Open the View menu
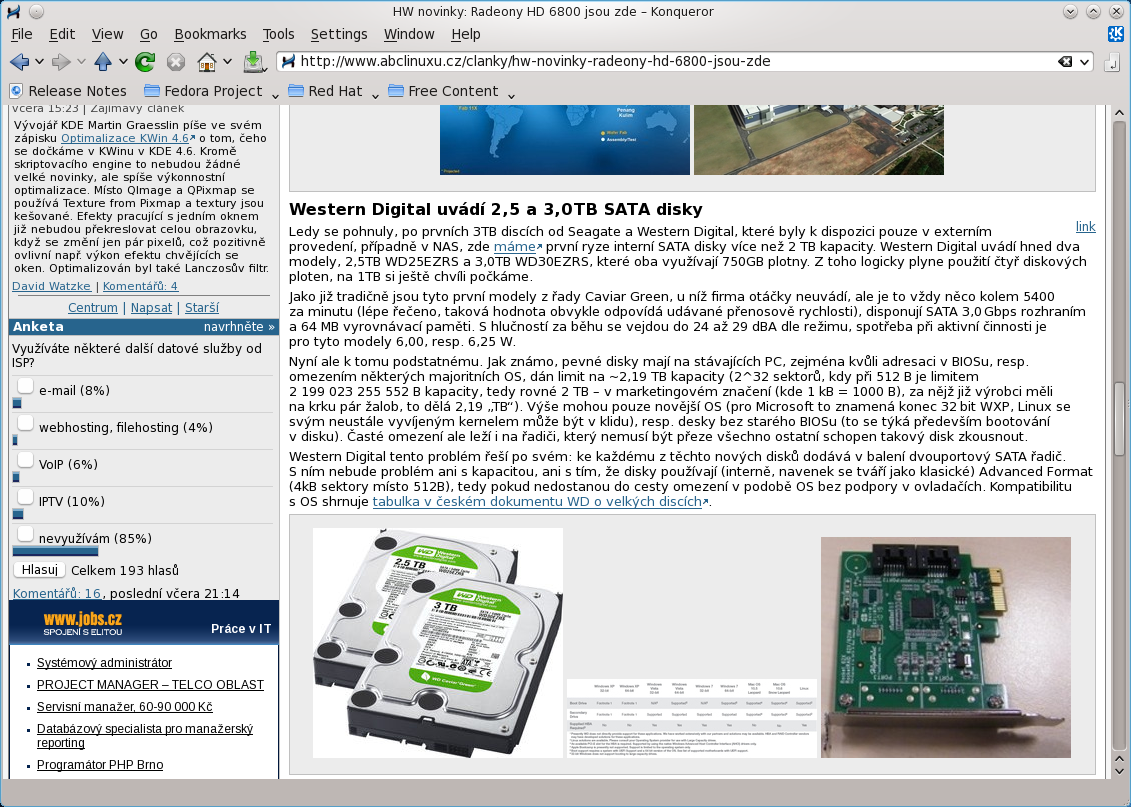The width and height of the screenshot is (1131, 807). 107,34
